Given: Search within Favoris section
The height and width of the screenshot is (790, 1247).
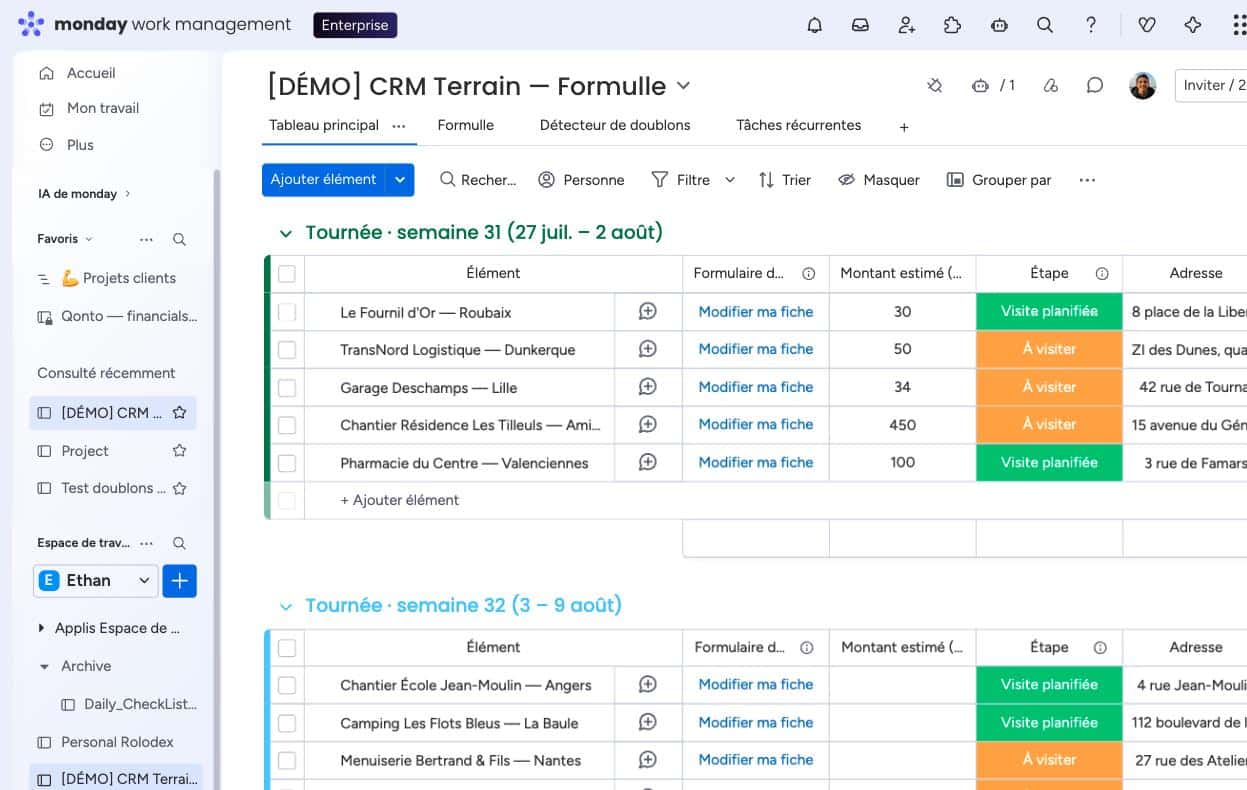Looking at the screenshot, I should 179,239.
